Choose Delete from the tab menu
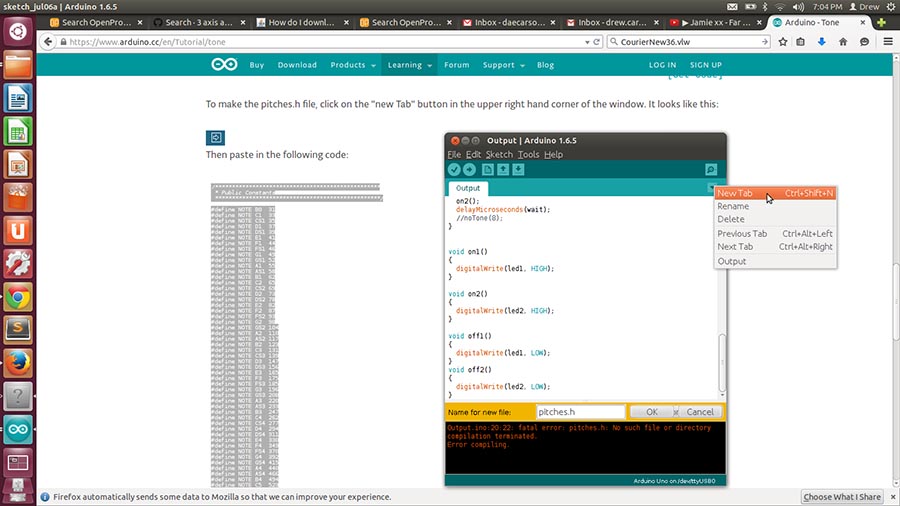The height and width of the screenshot is (506, 900). pos(775,219)
